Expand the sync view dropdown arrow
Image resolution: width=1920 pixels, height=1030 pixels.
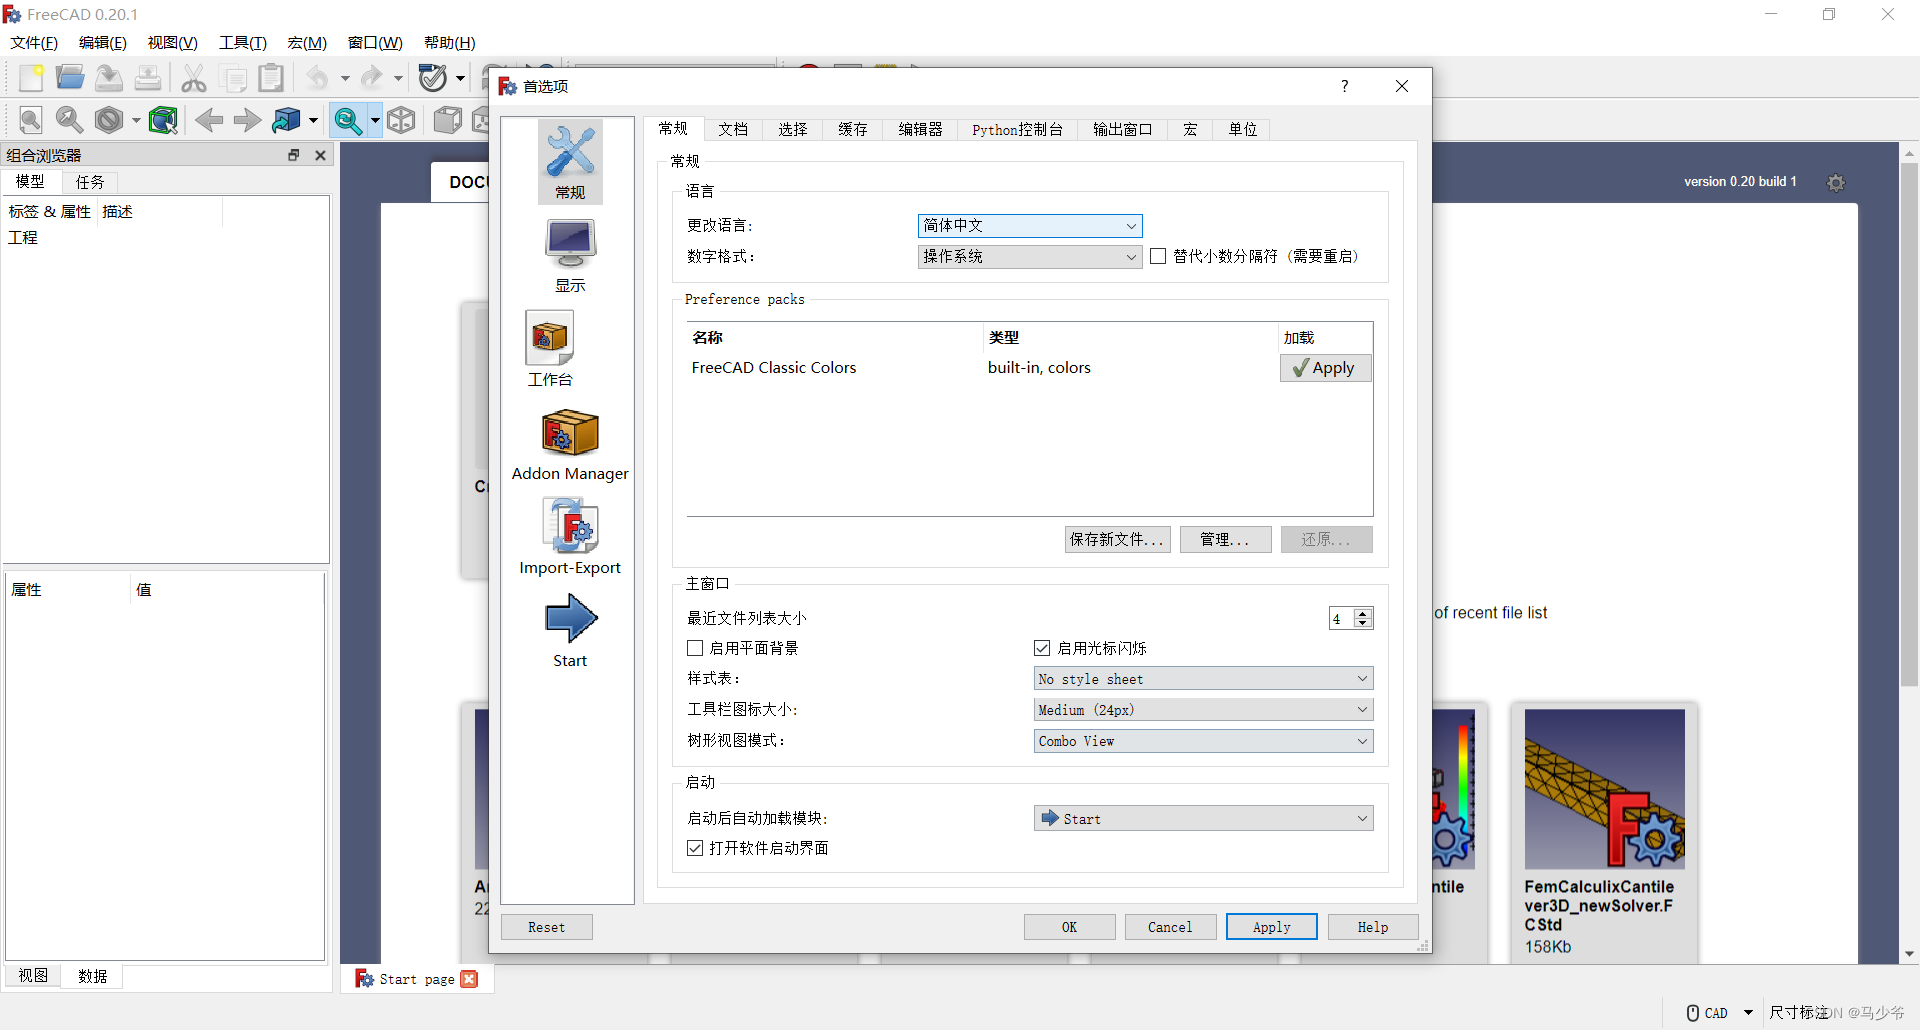[x=375, y=120]
